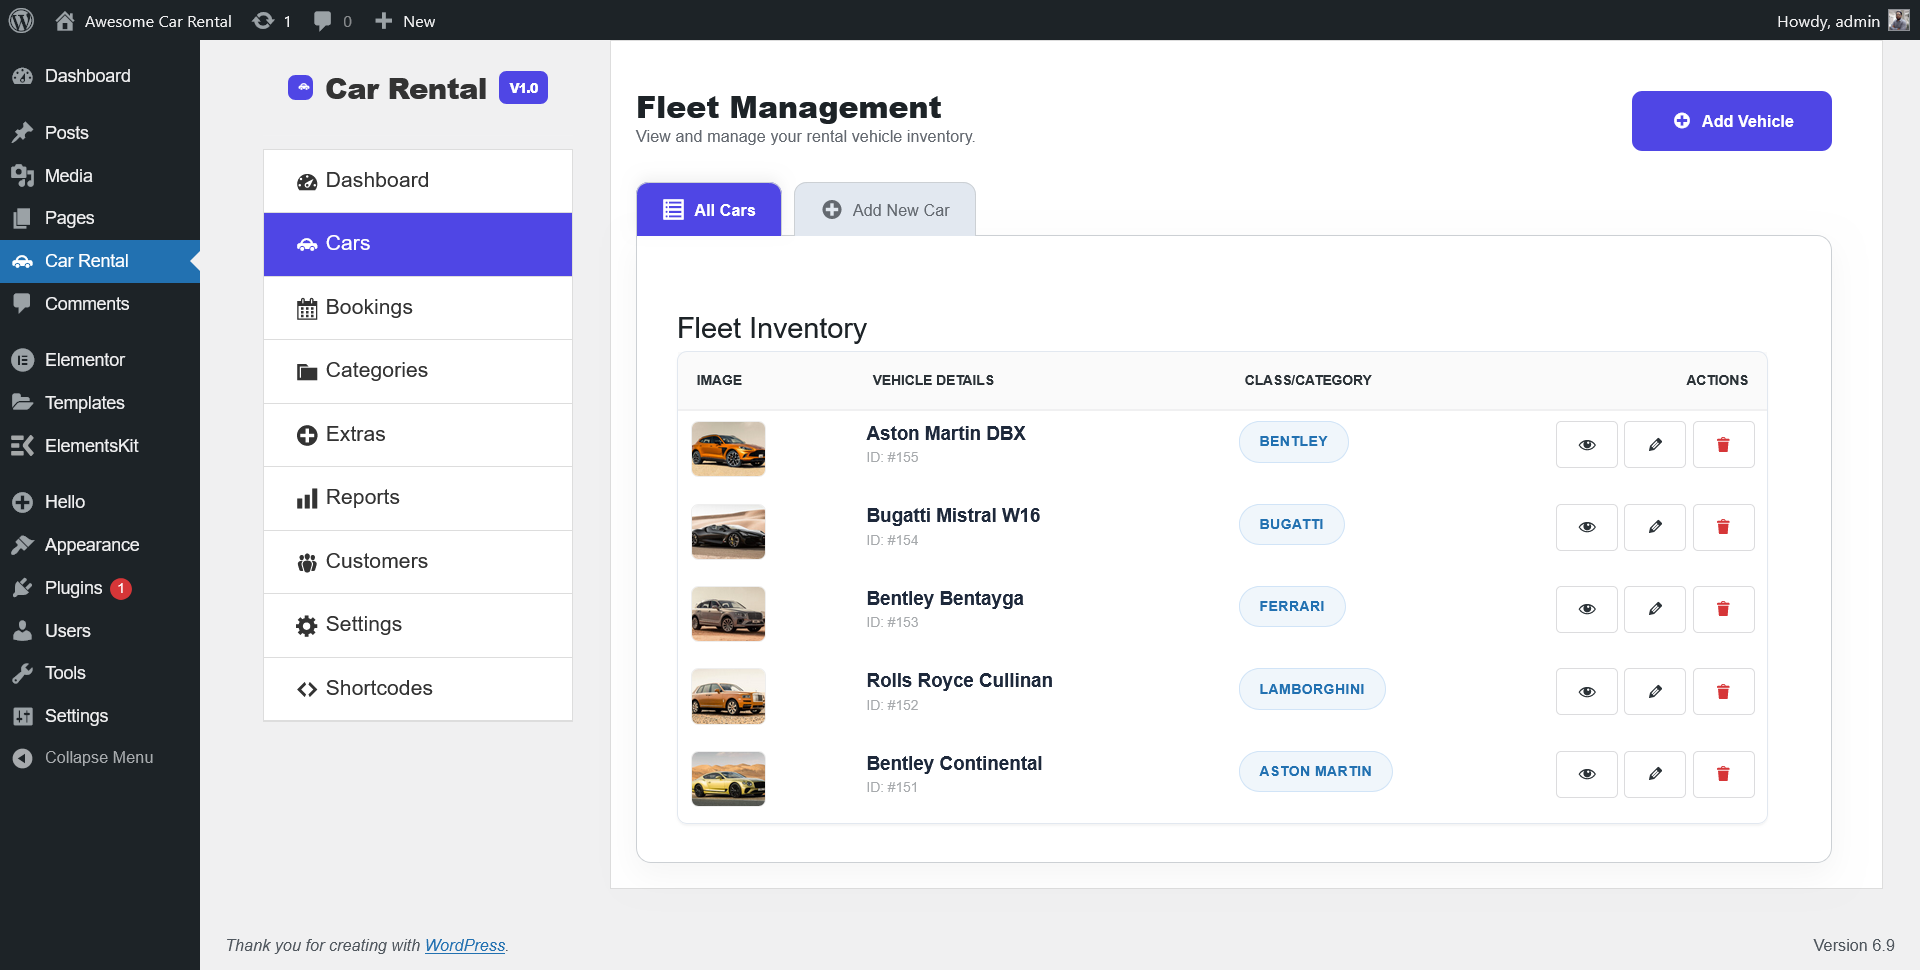The width and height of the screenshot is (1920, 970).
Task: Open the WordPress link in the footer
Action: click(465, 945)
